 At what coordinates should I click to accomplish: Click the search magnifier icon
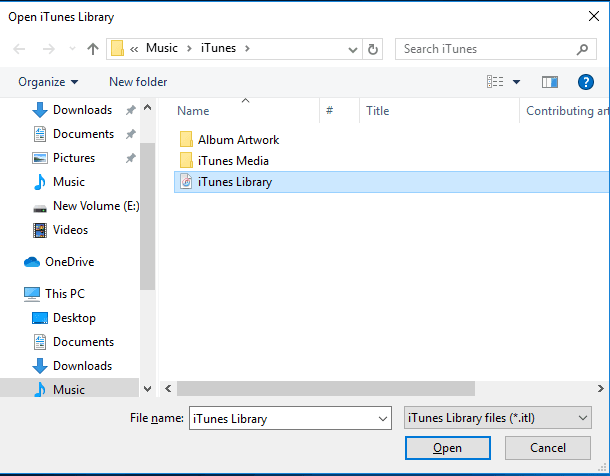pos(582,49)
